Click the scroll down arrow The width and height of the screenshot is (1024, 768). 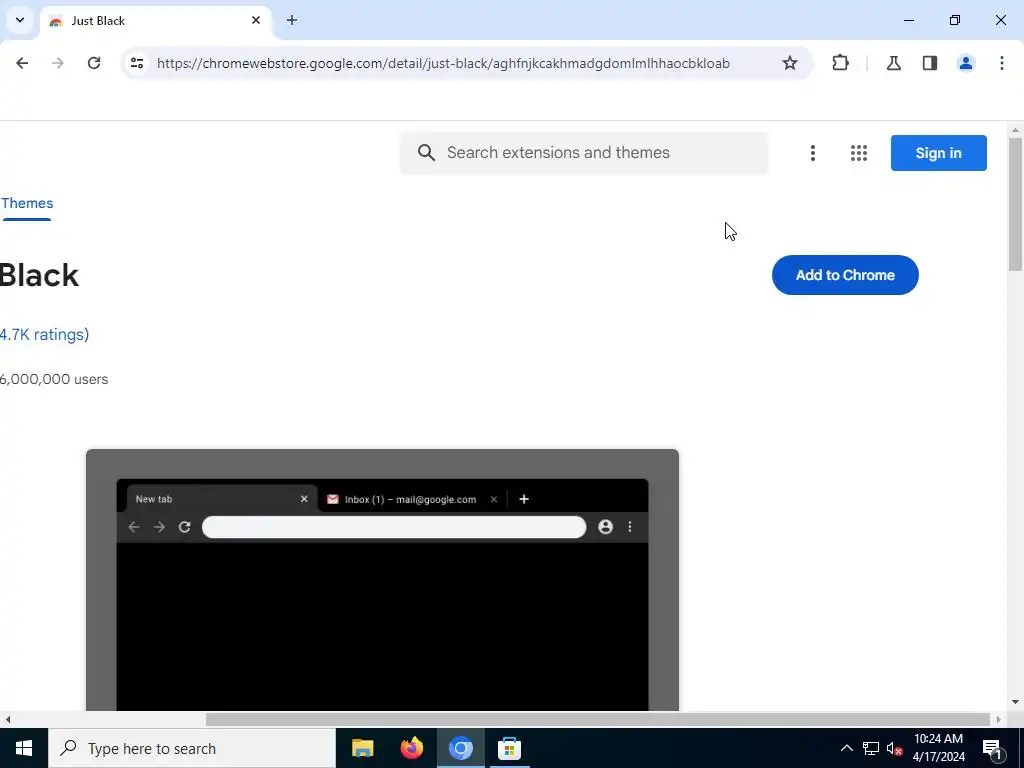1015,702
